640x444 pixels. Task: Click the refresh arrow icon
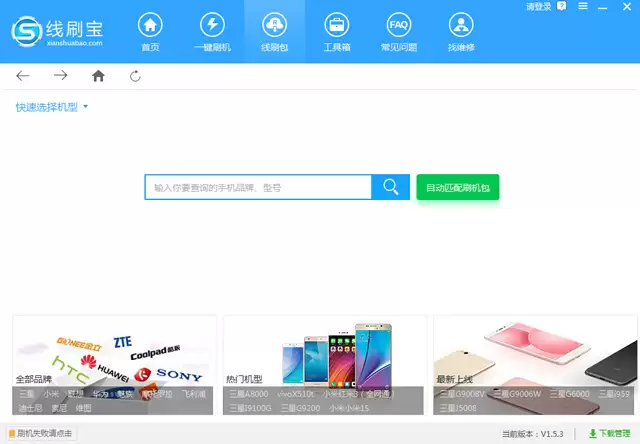pos(136,76)
